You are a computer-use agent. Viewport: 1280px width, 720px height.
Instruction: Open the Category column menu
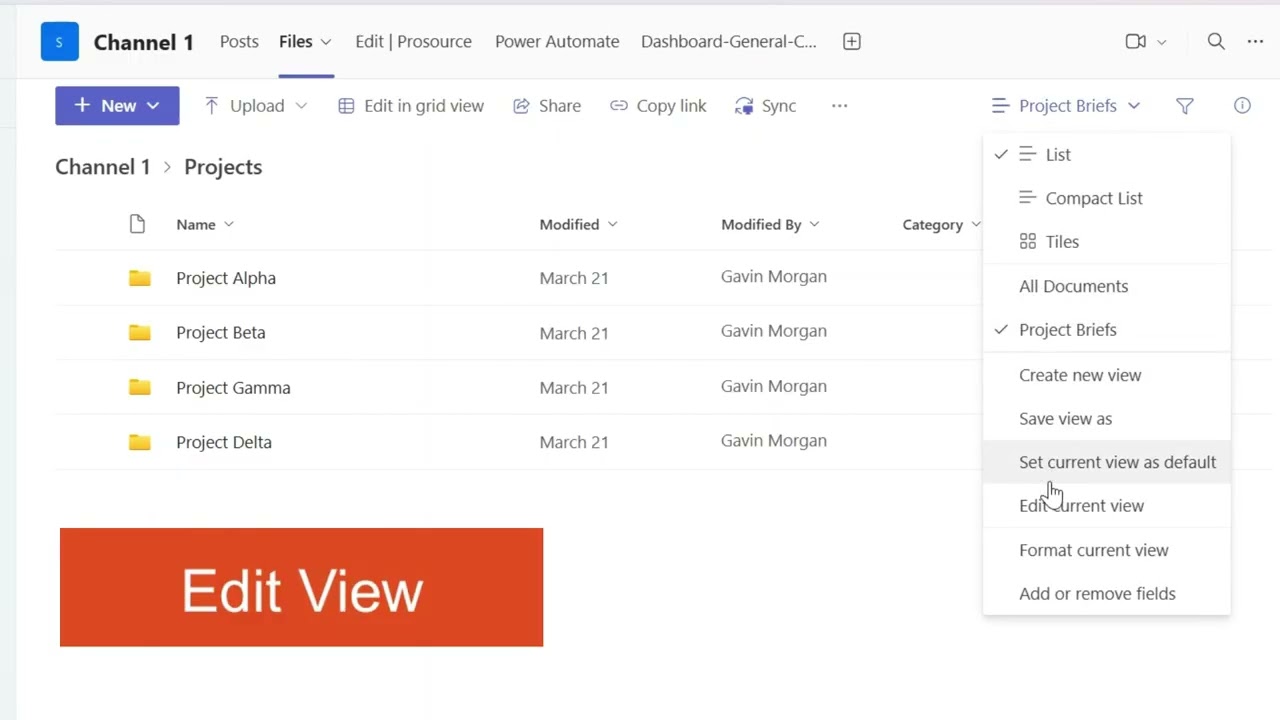941,224
